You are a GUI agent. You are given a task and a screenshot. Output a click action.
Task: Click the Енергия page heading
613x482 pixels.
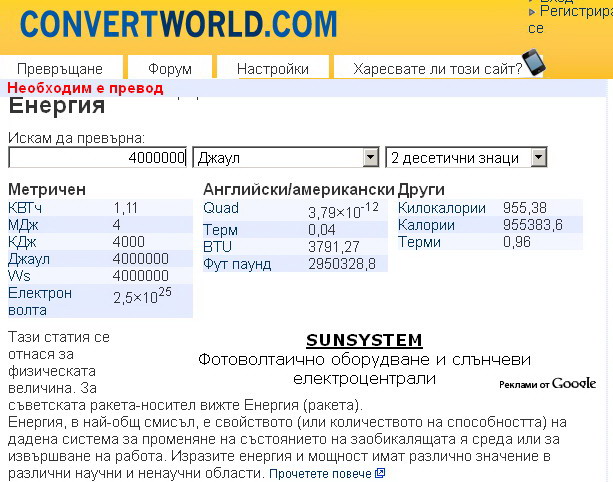point(57,106)
